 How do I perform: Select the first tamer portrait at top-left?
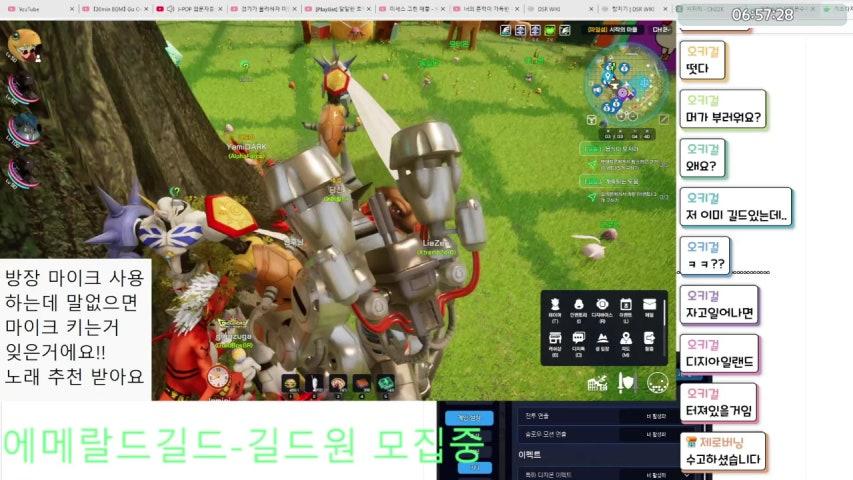[24, 46]
